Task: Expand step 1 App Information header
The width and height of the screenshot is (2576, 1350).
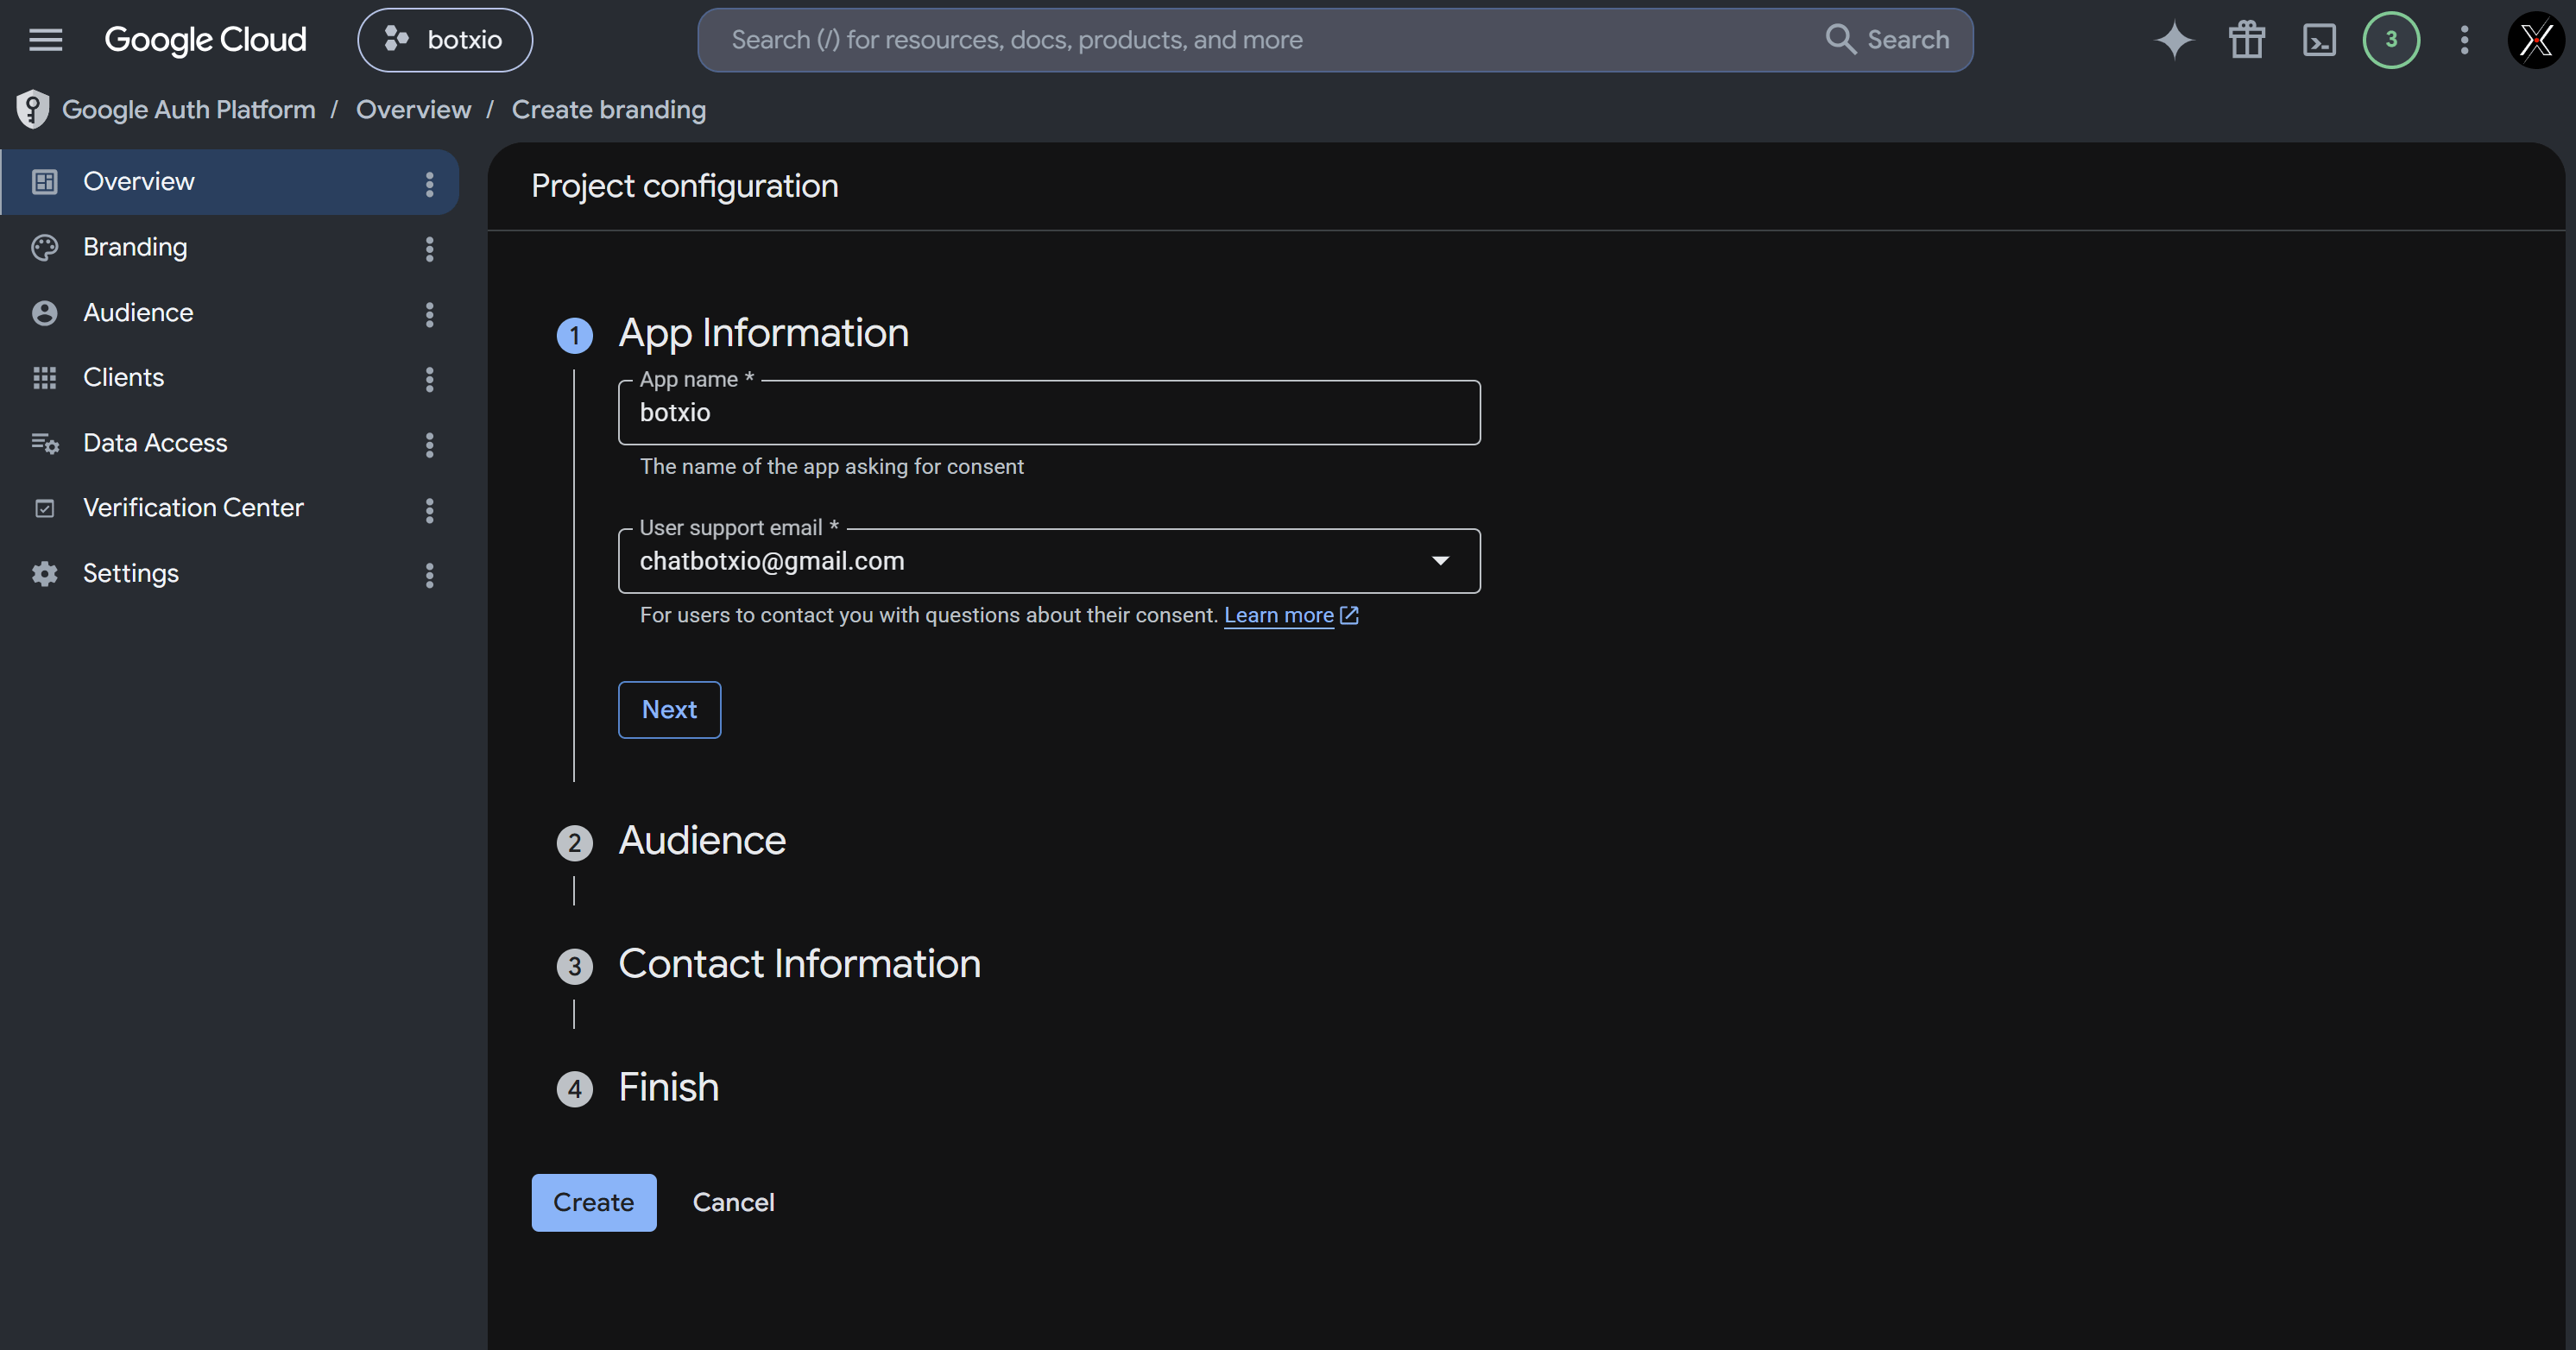Action: point(763,333)
